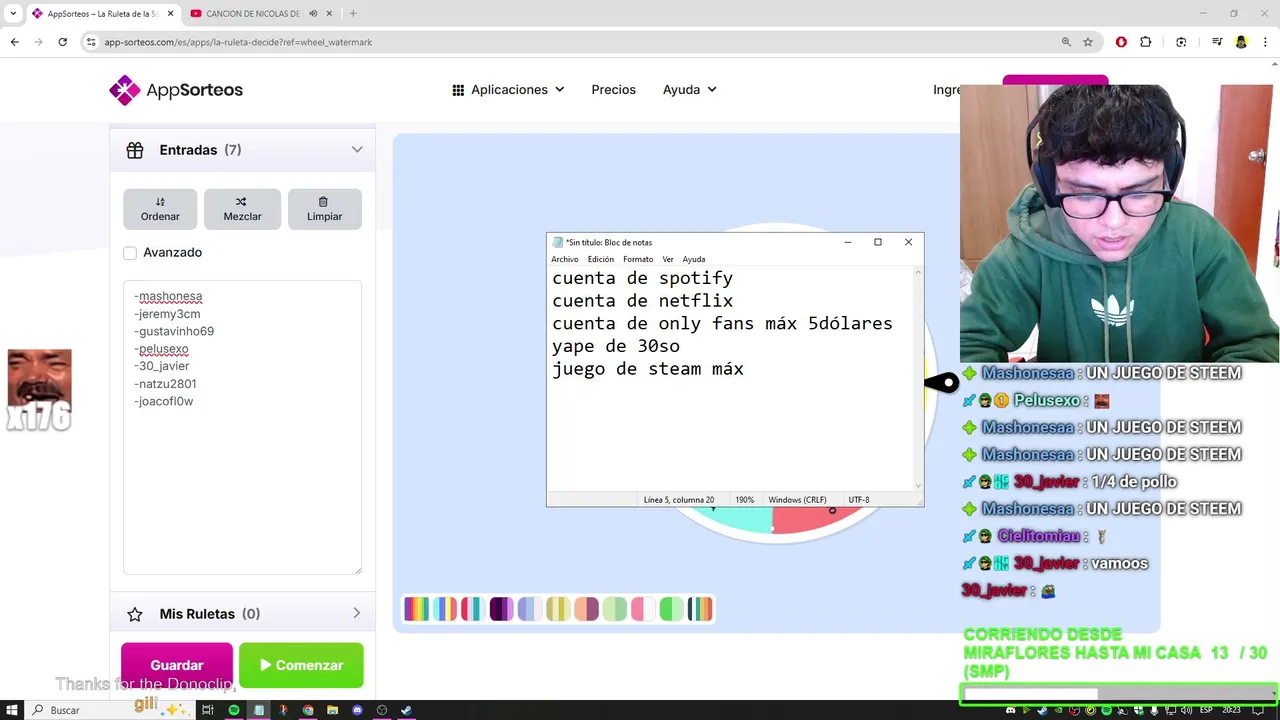Open Spotify from the taskbar
Screen dimensions: 1280x720
(x=234, y=710)
